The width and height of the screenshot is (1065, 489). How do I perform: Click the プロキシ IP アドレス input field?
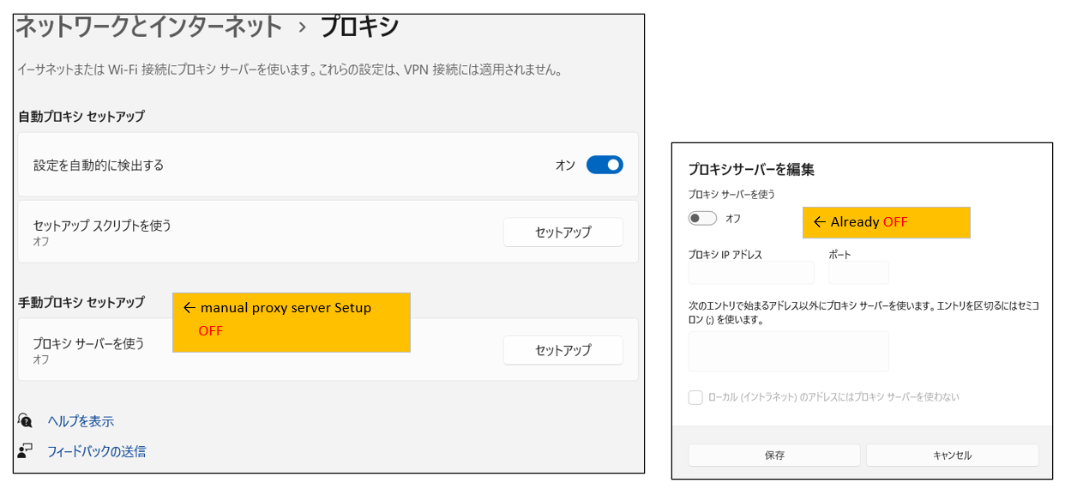pos(751,272)
